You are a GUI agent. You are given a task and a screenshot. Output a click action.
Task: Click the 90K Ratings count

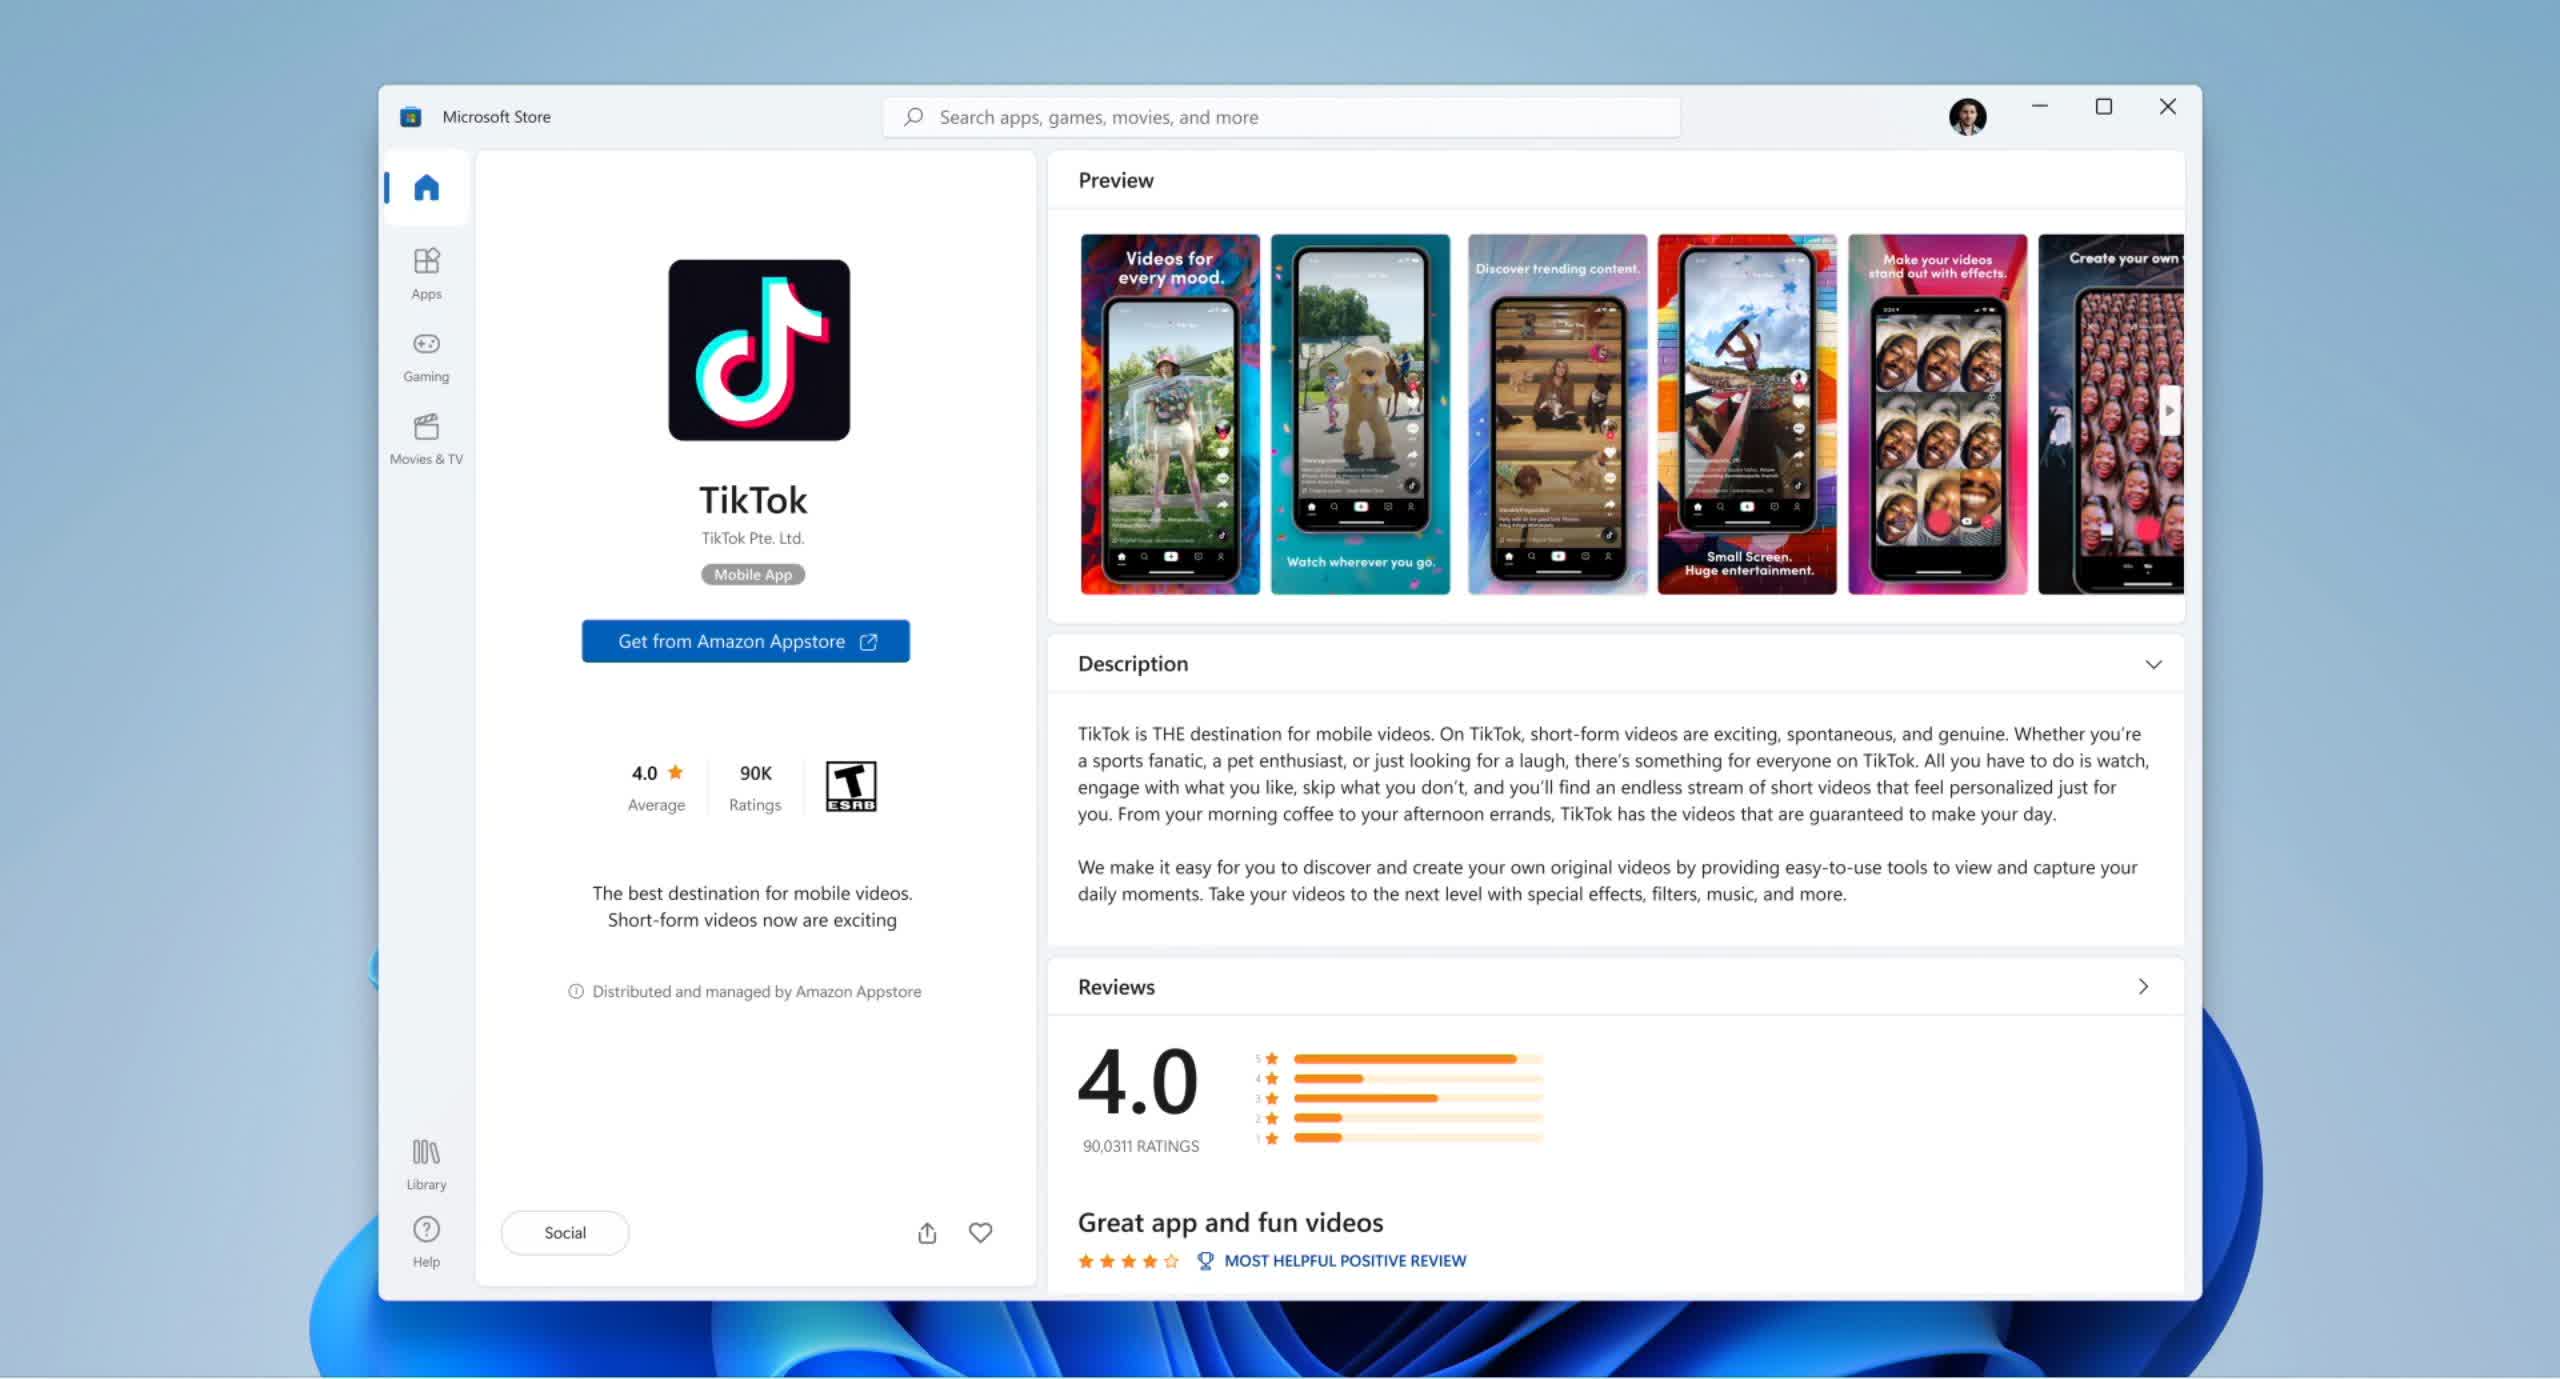[x=755, y=787]
